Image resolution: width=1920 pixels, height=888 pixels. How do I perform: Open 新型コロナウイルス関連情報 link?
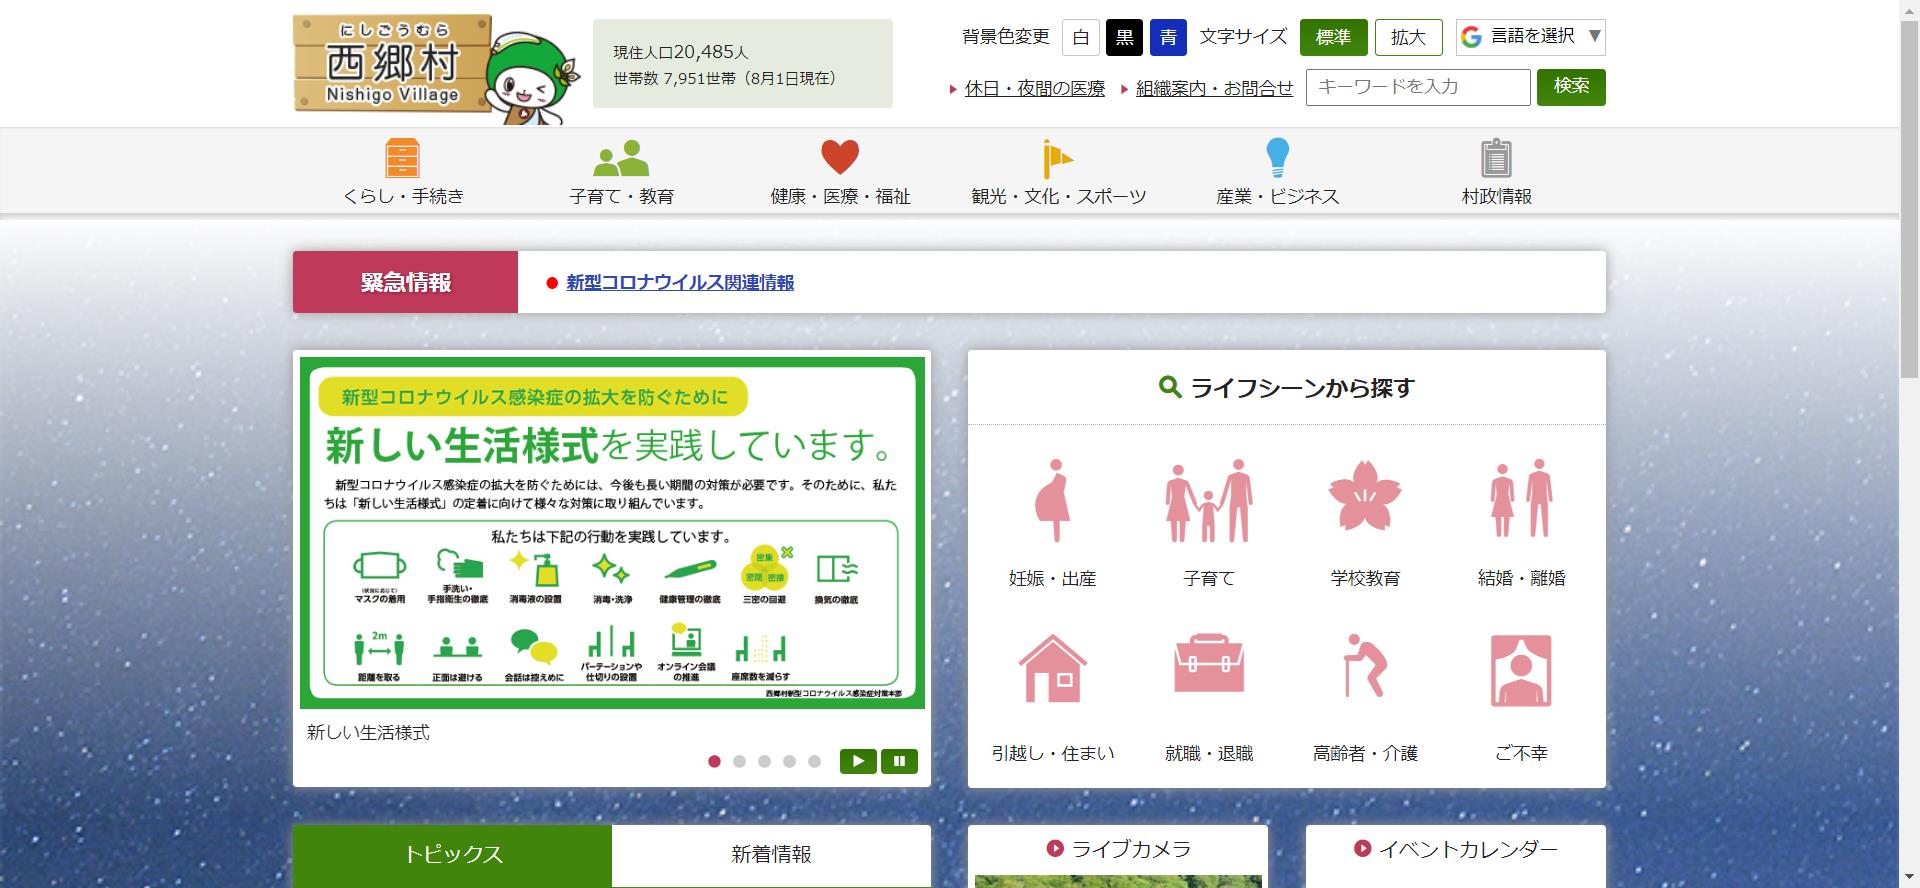(680, 283)
